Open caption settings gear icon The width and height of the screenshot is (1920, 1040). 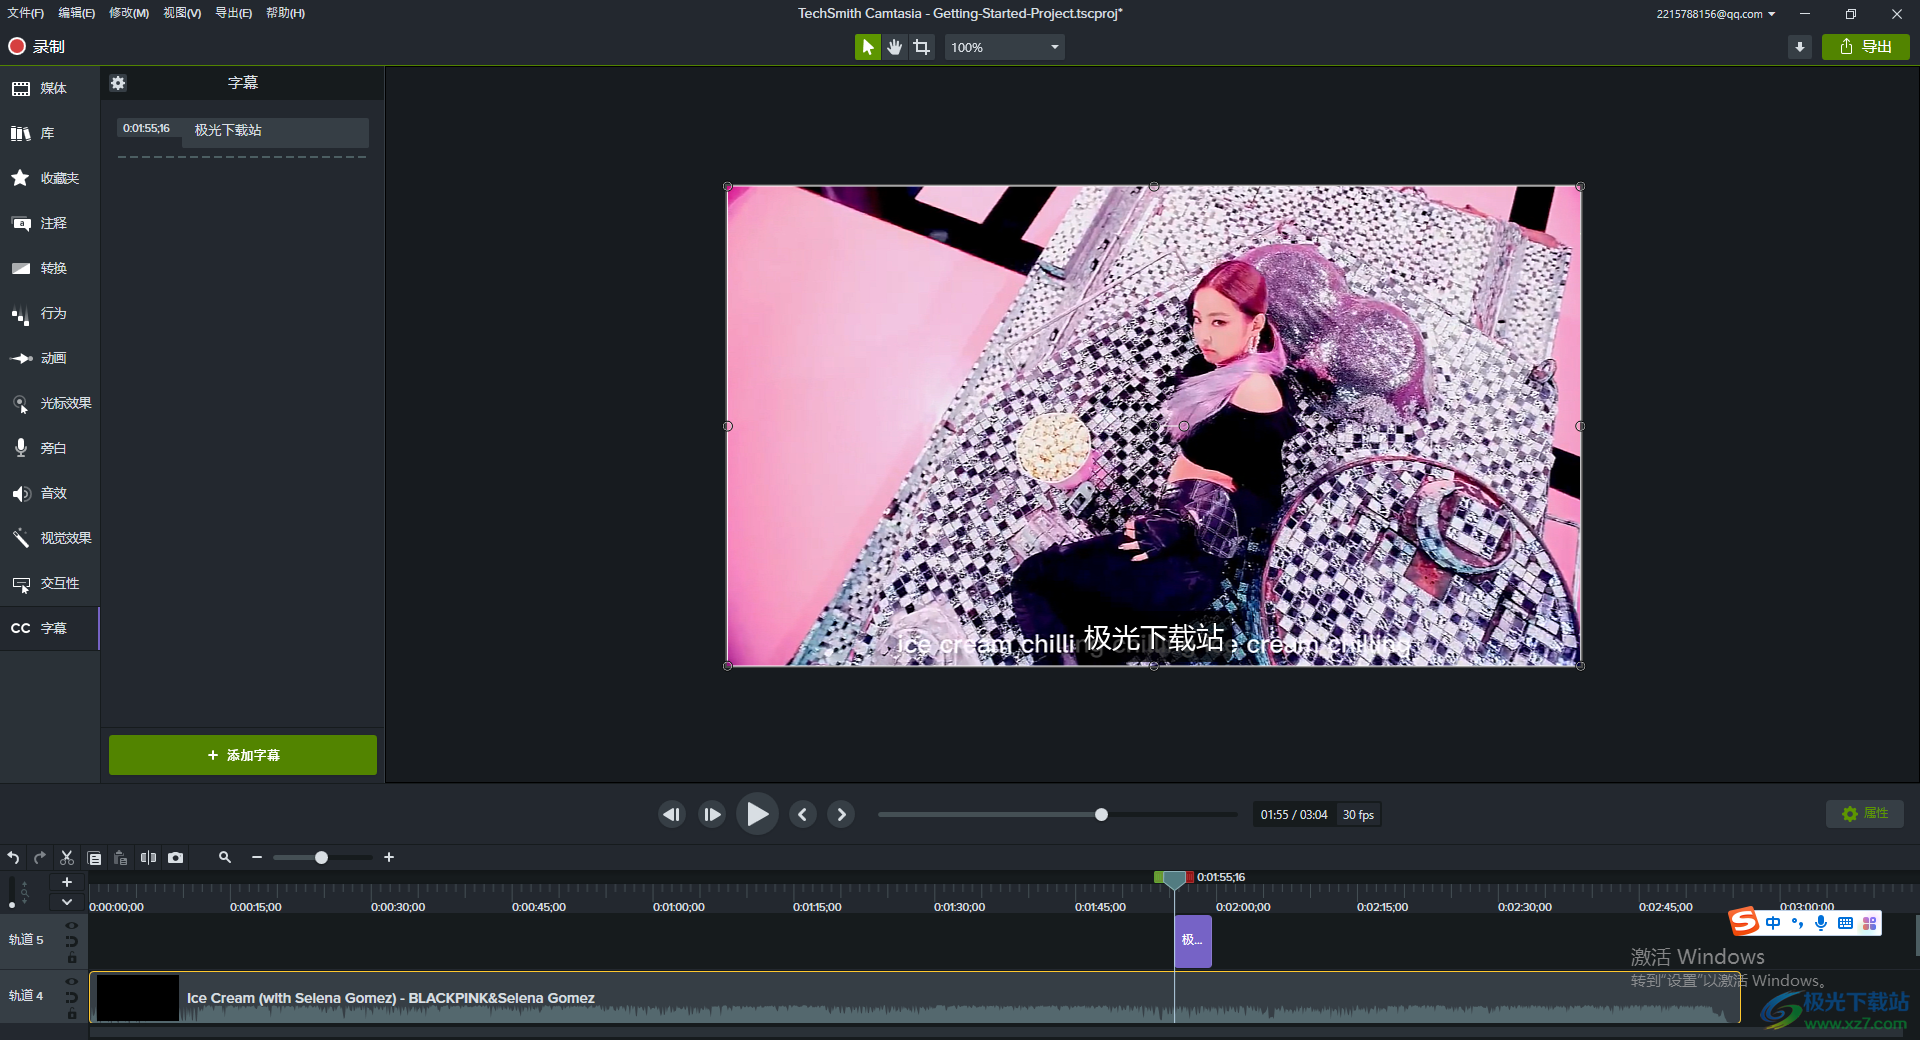pyautogui.click(x=118, y=83)
